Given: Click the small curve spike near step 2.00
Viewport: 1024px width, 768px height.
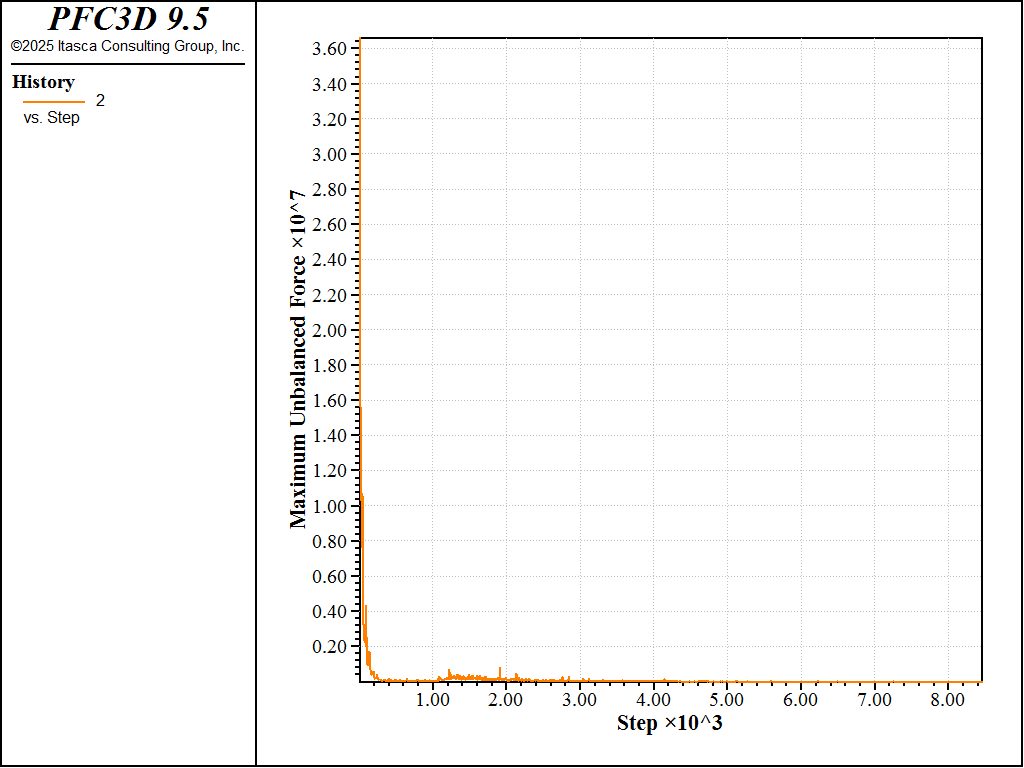Looking at the screenshot, I should (500, 673).
